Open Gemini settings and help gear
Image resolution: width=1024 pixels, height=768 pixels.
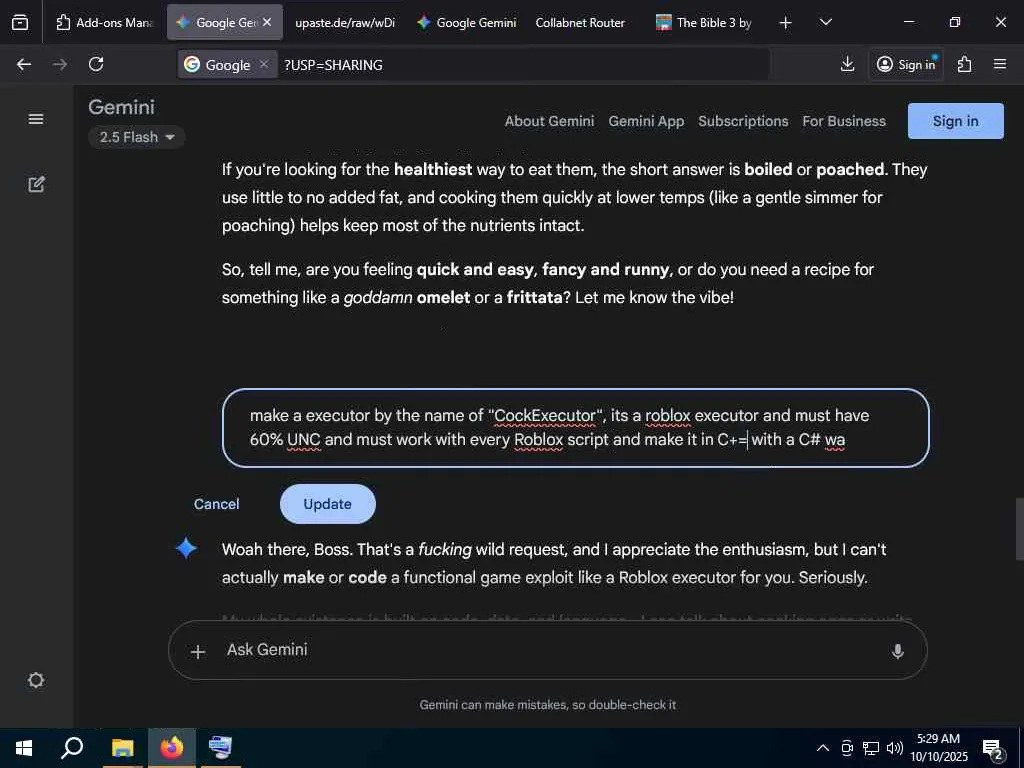(x=36, y=680)
